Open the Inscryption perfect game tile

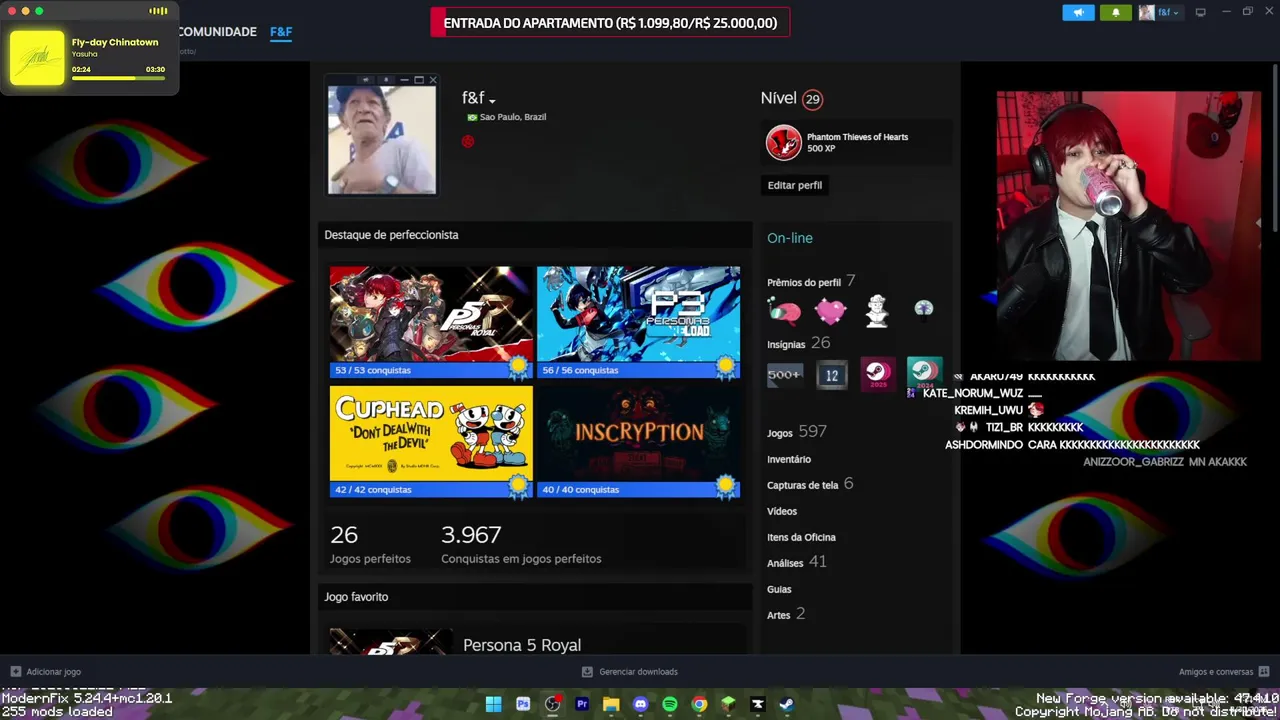point(639,442)
